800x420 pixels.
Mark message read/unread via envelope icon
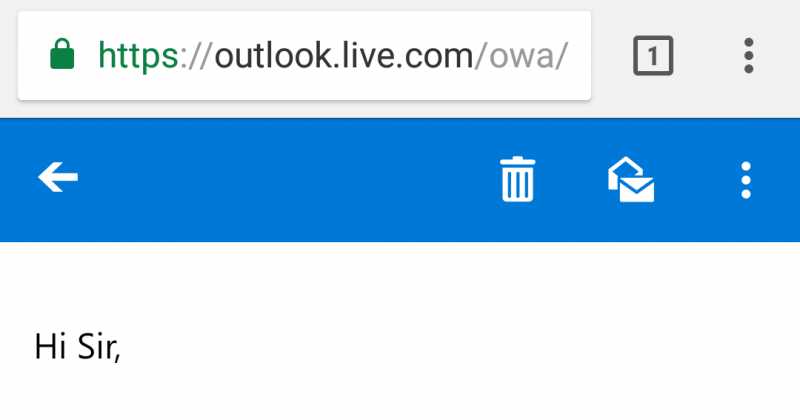[x=631, y=180]
